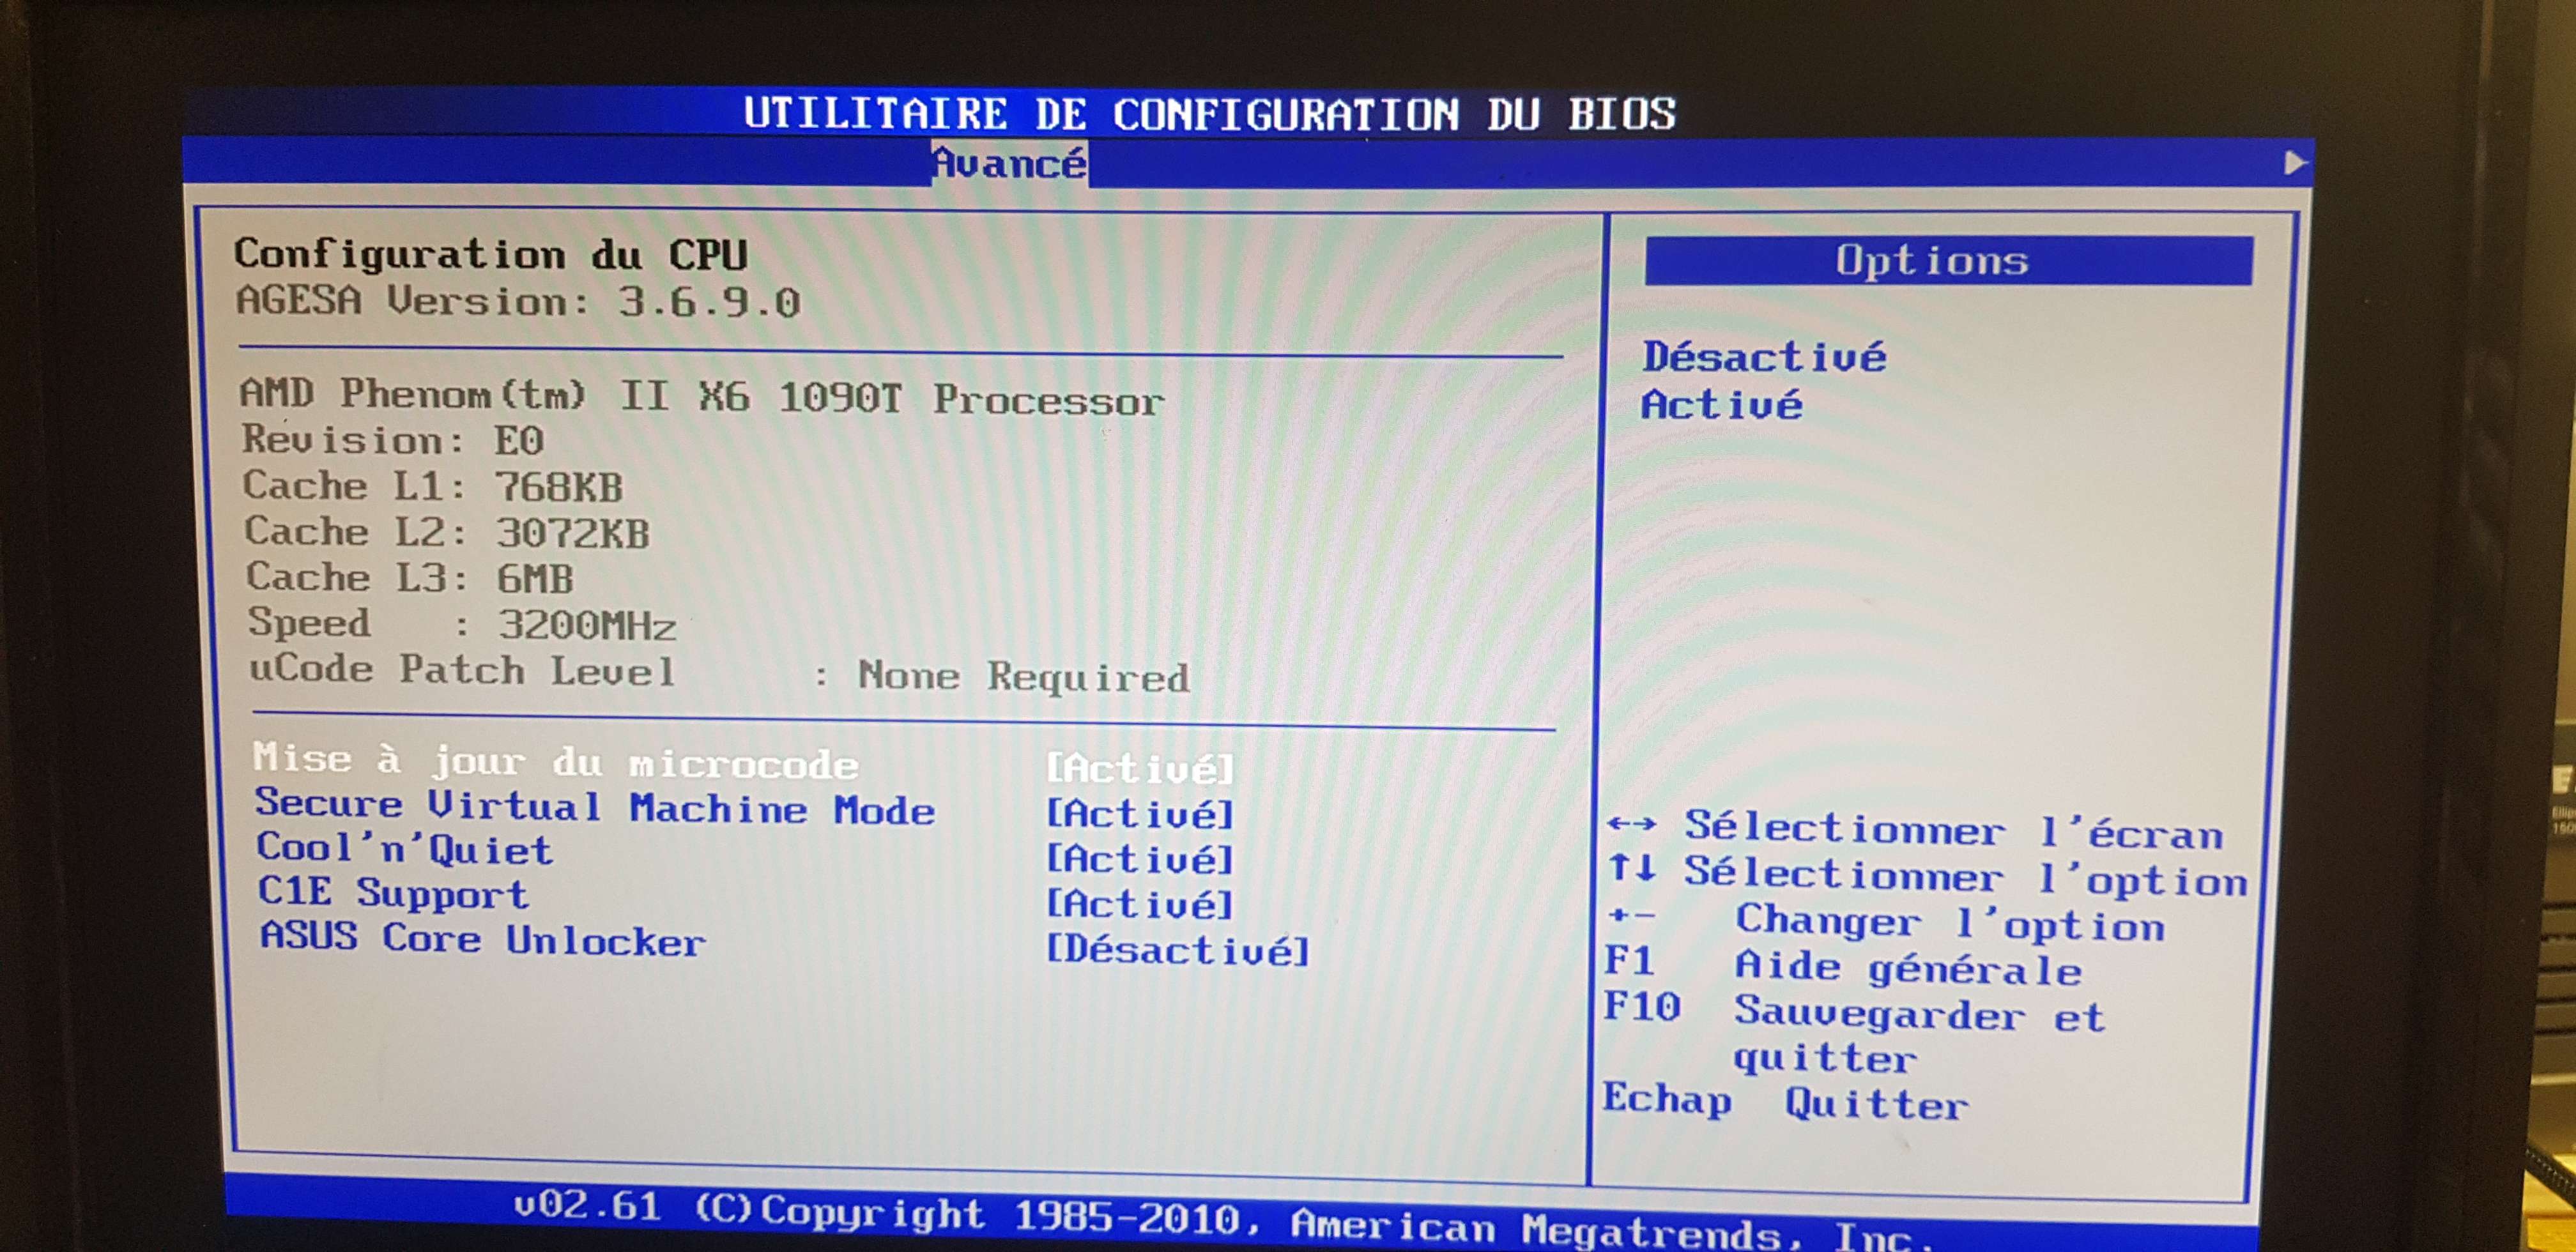Select the C1E Support setting
Viewport: 2576px width, 1252px height.
393,892
